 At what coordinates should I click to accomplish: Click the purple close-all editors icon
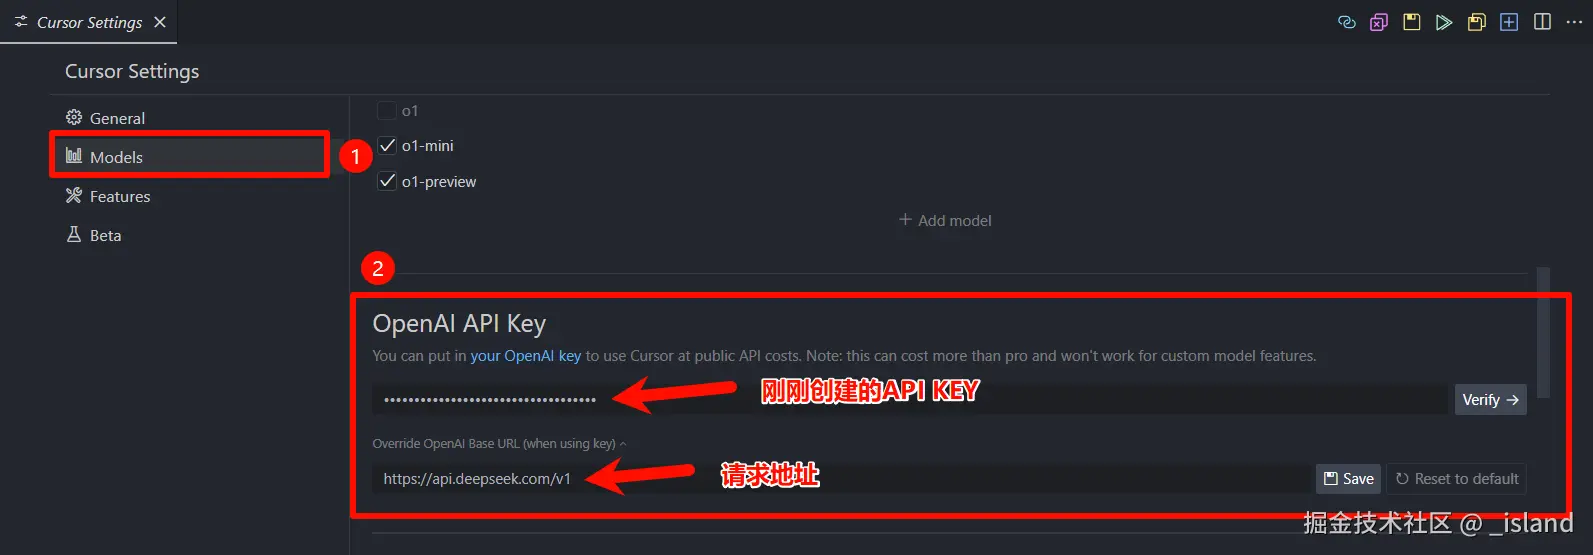1379,22
